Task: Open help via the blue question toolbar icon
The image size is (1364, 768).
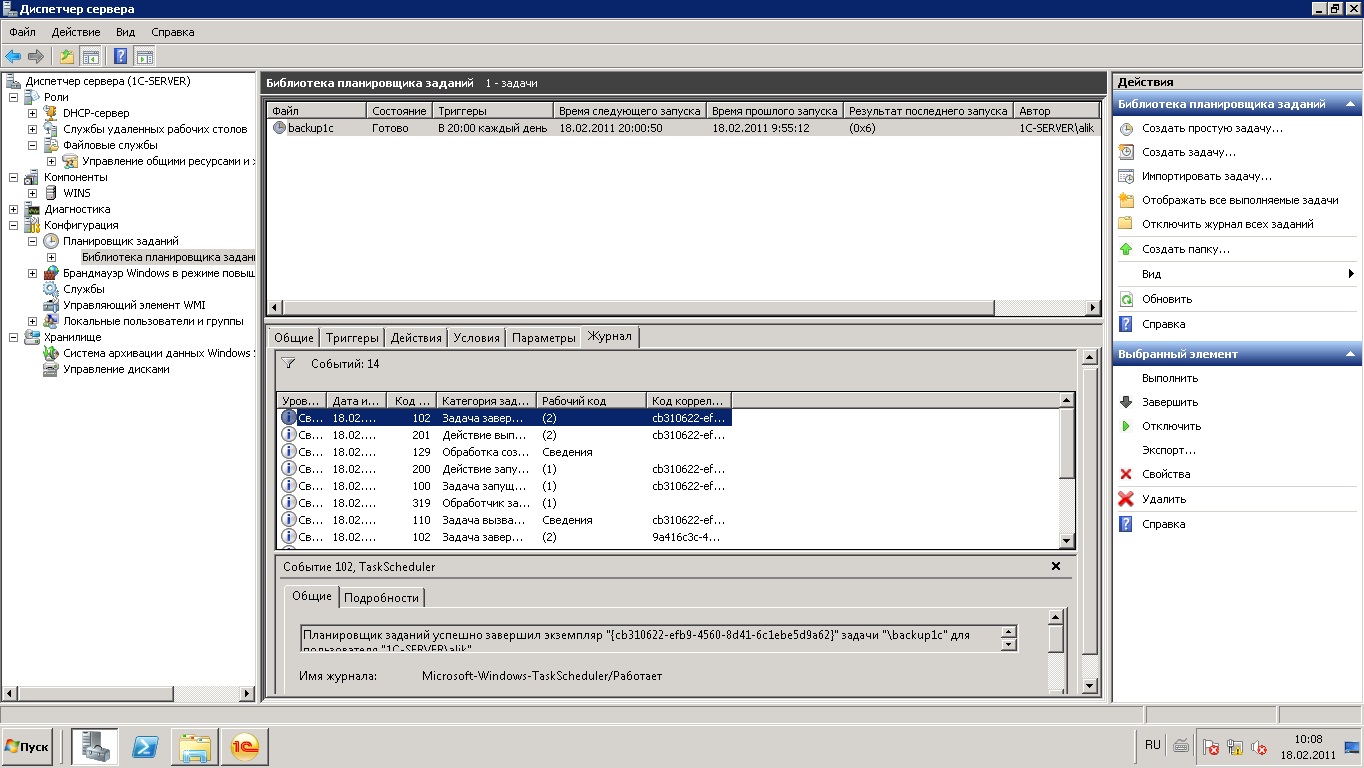Action: (121, 56)
